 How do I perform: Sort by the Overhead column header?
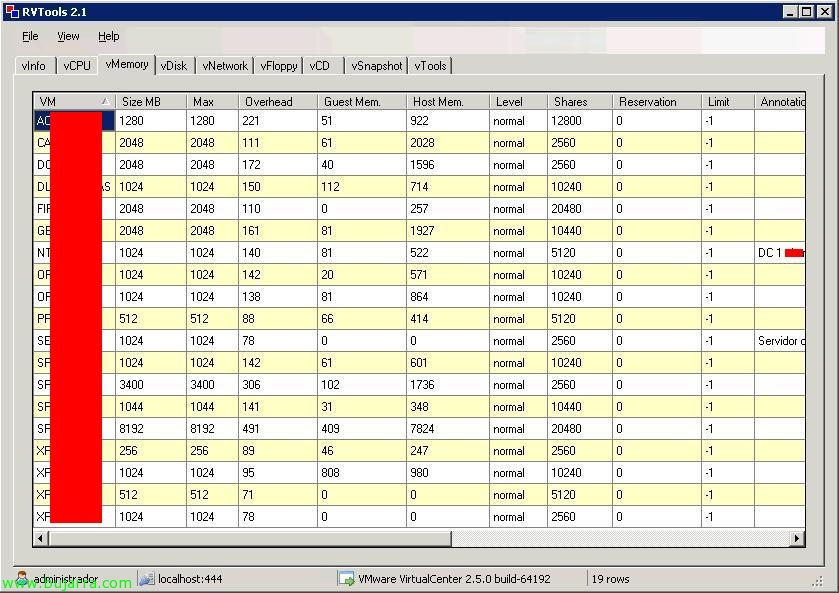278,102
